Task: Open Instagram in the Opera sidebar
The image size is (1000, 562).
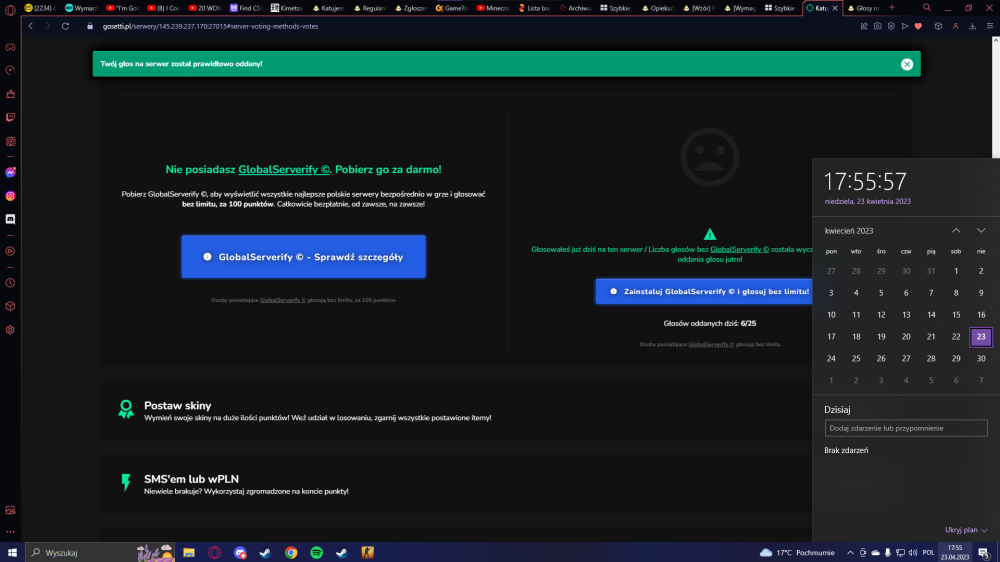Action: point(10,196)
